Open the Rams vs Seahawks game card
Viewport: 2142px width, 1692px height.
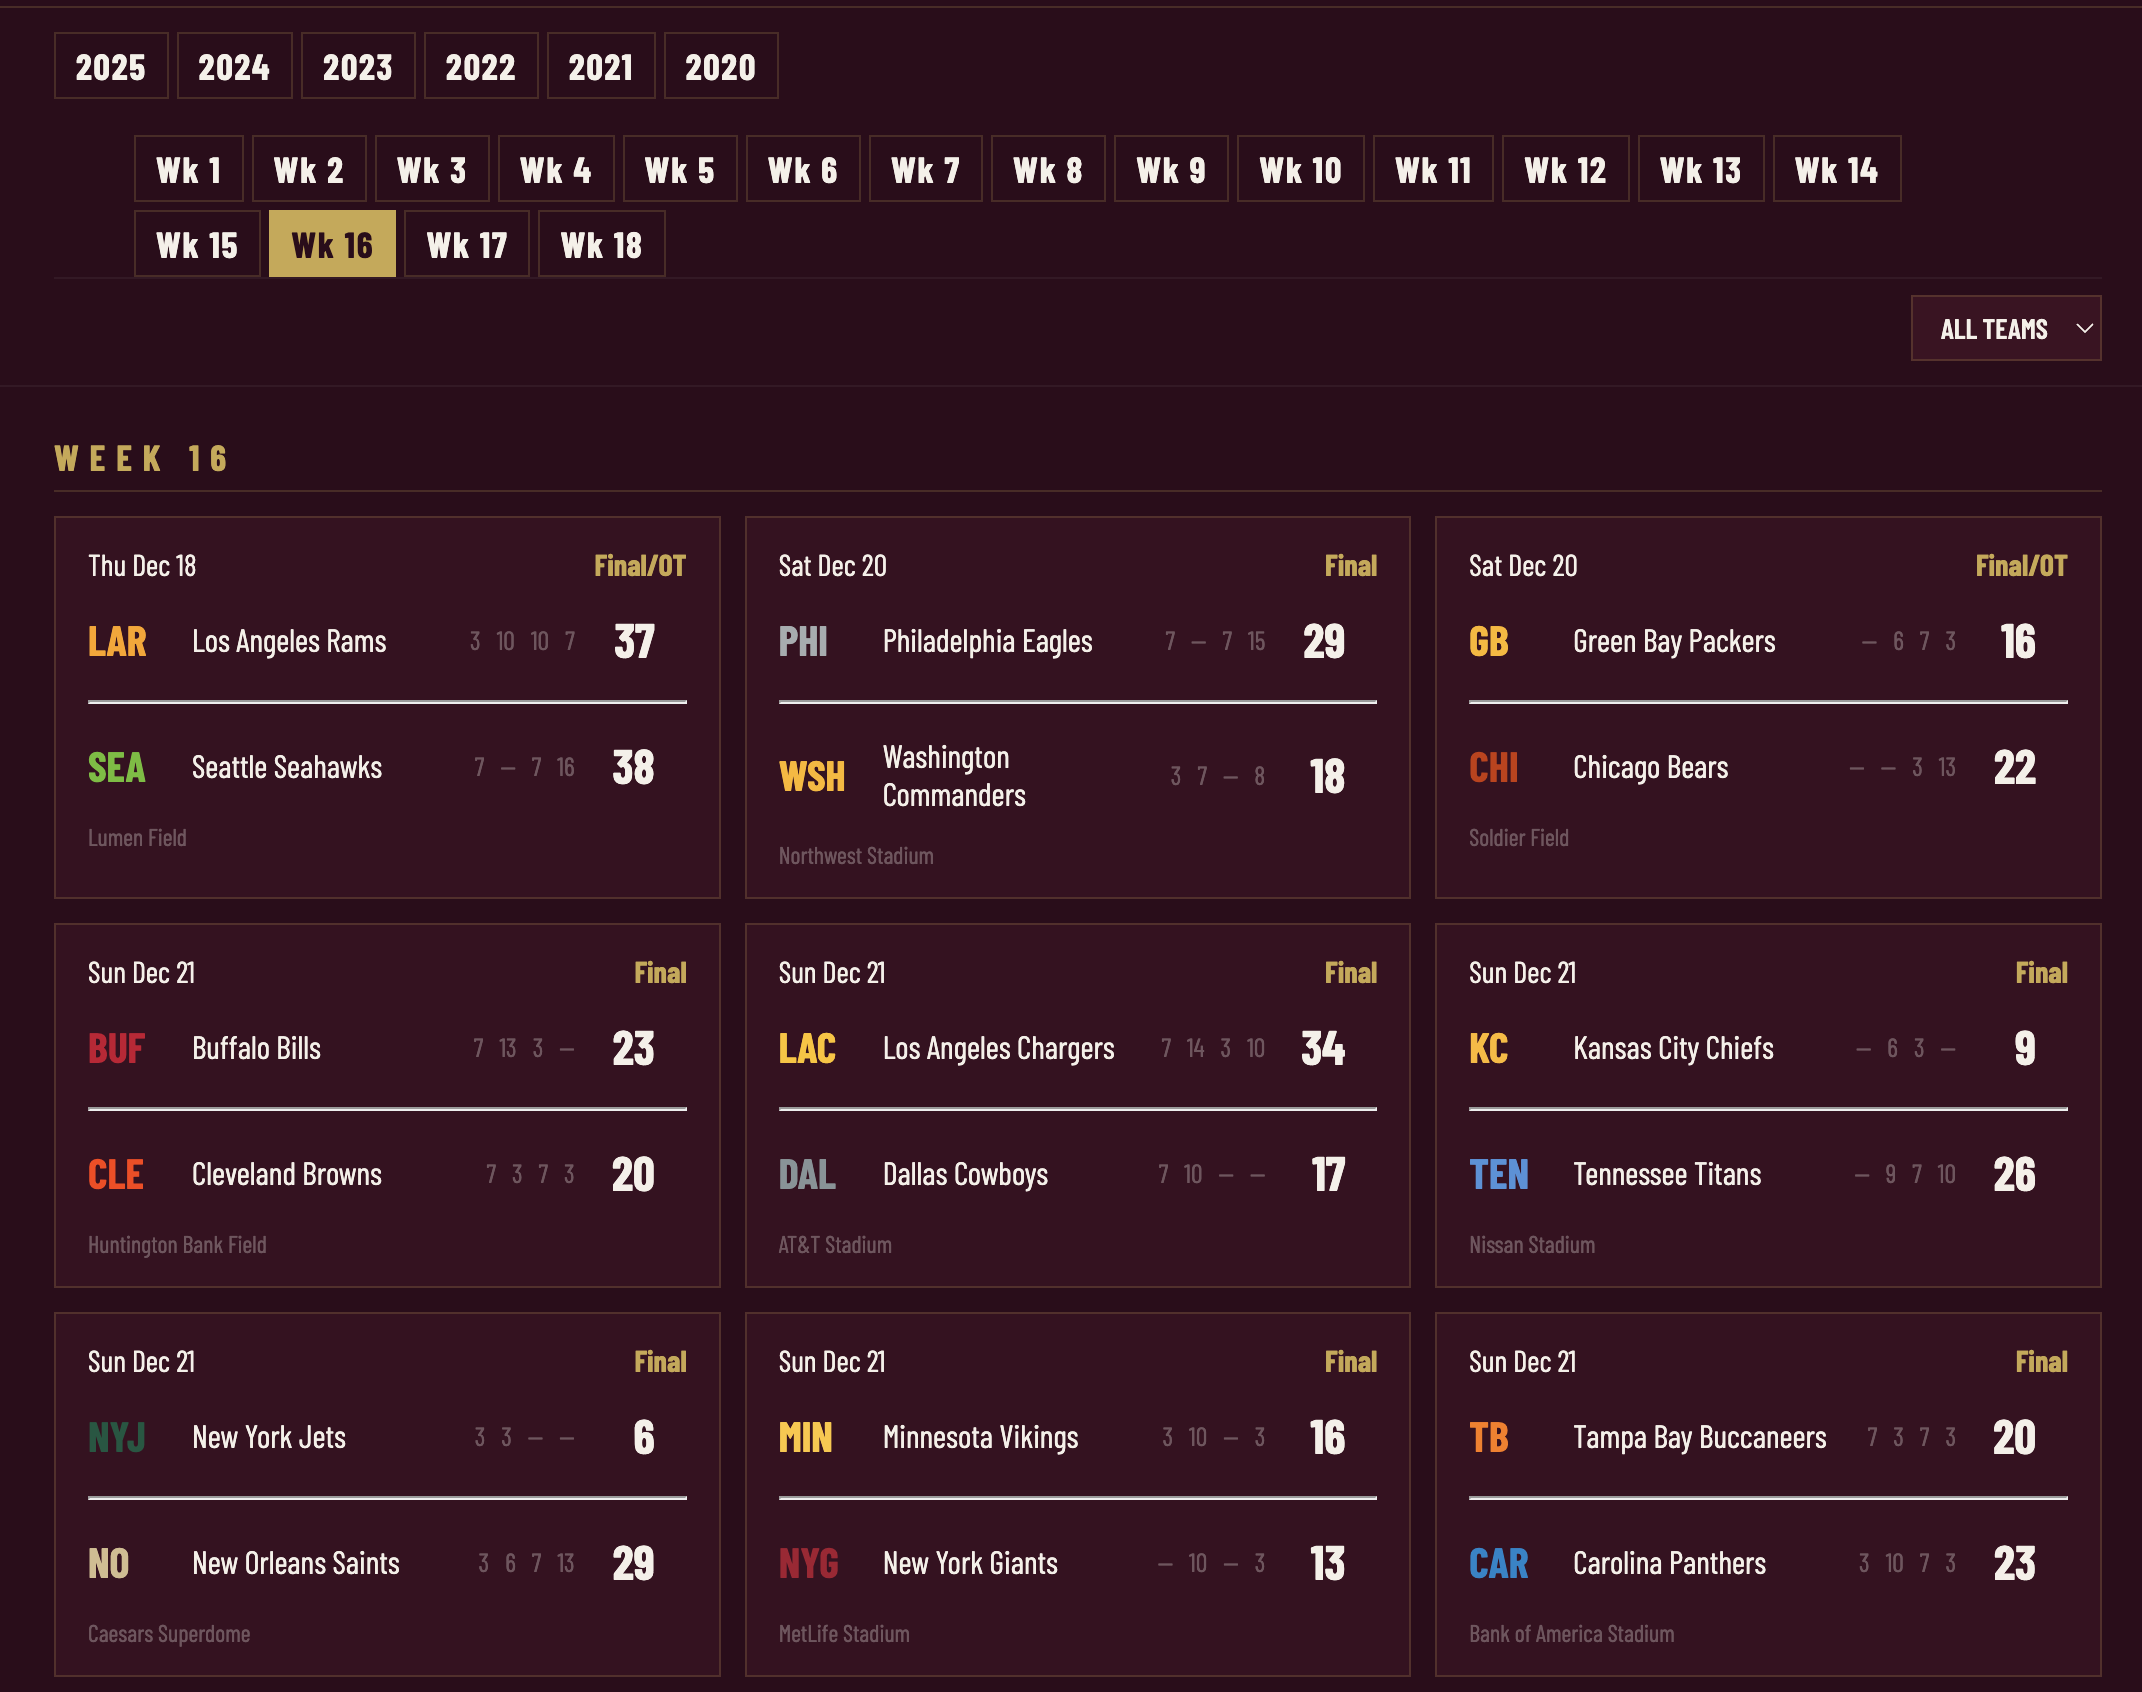[x=387, y=707]
